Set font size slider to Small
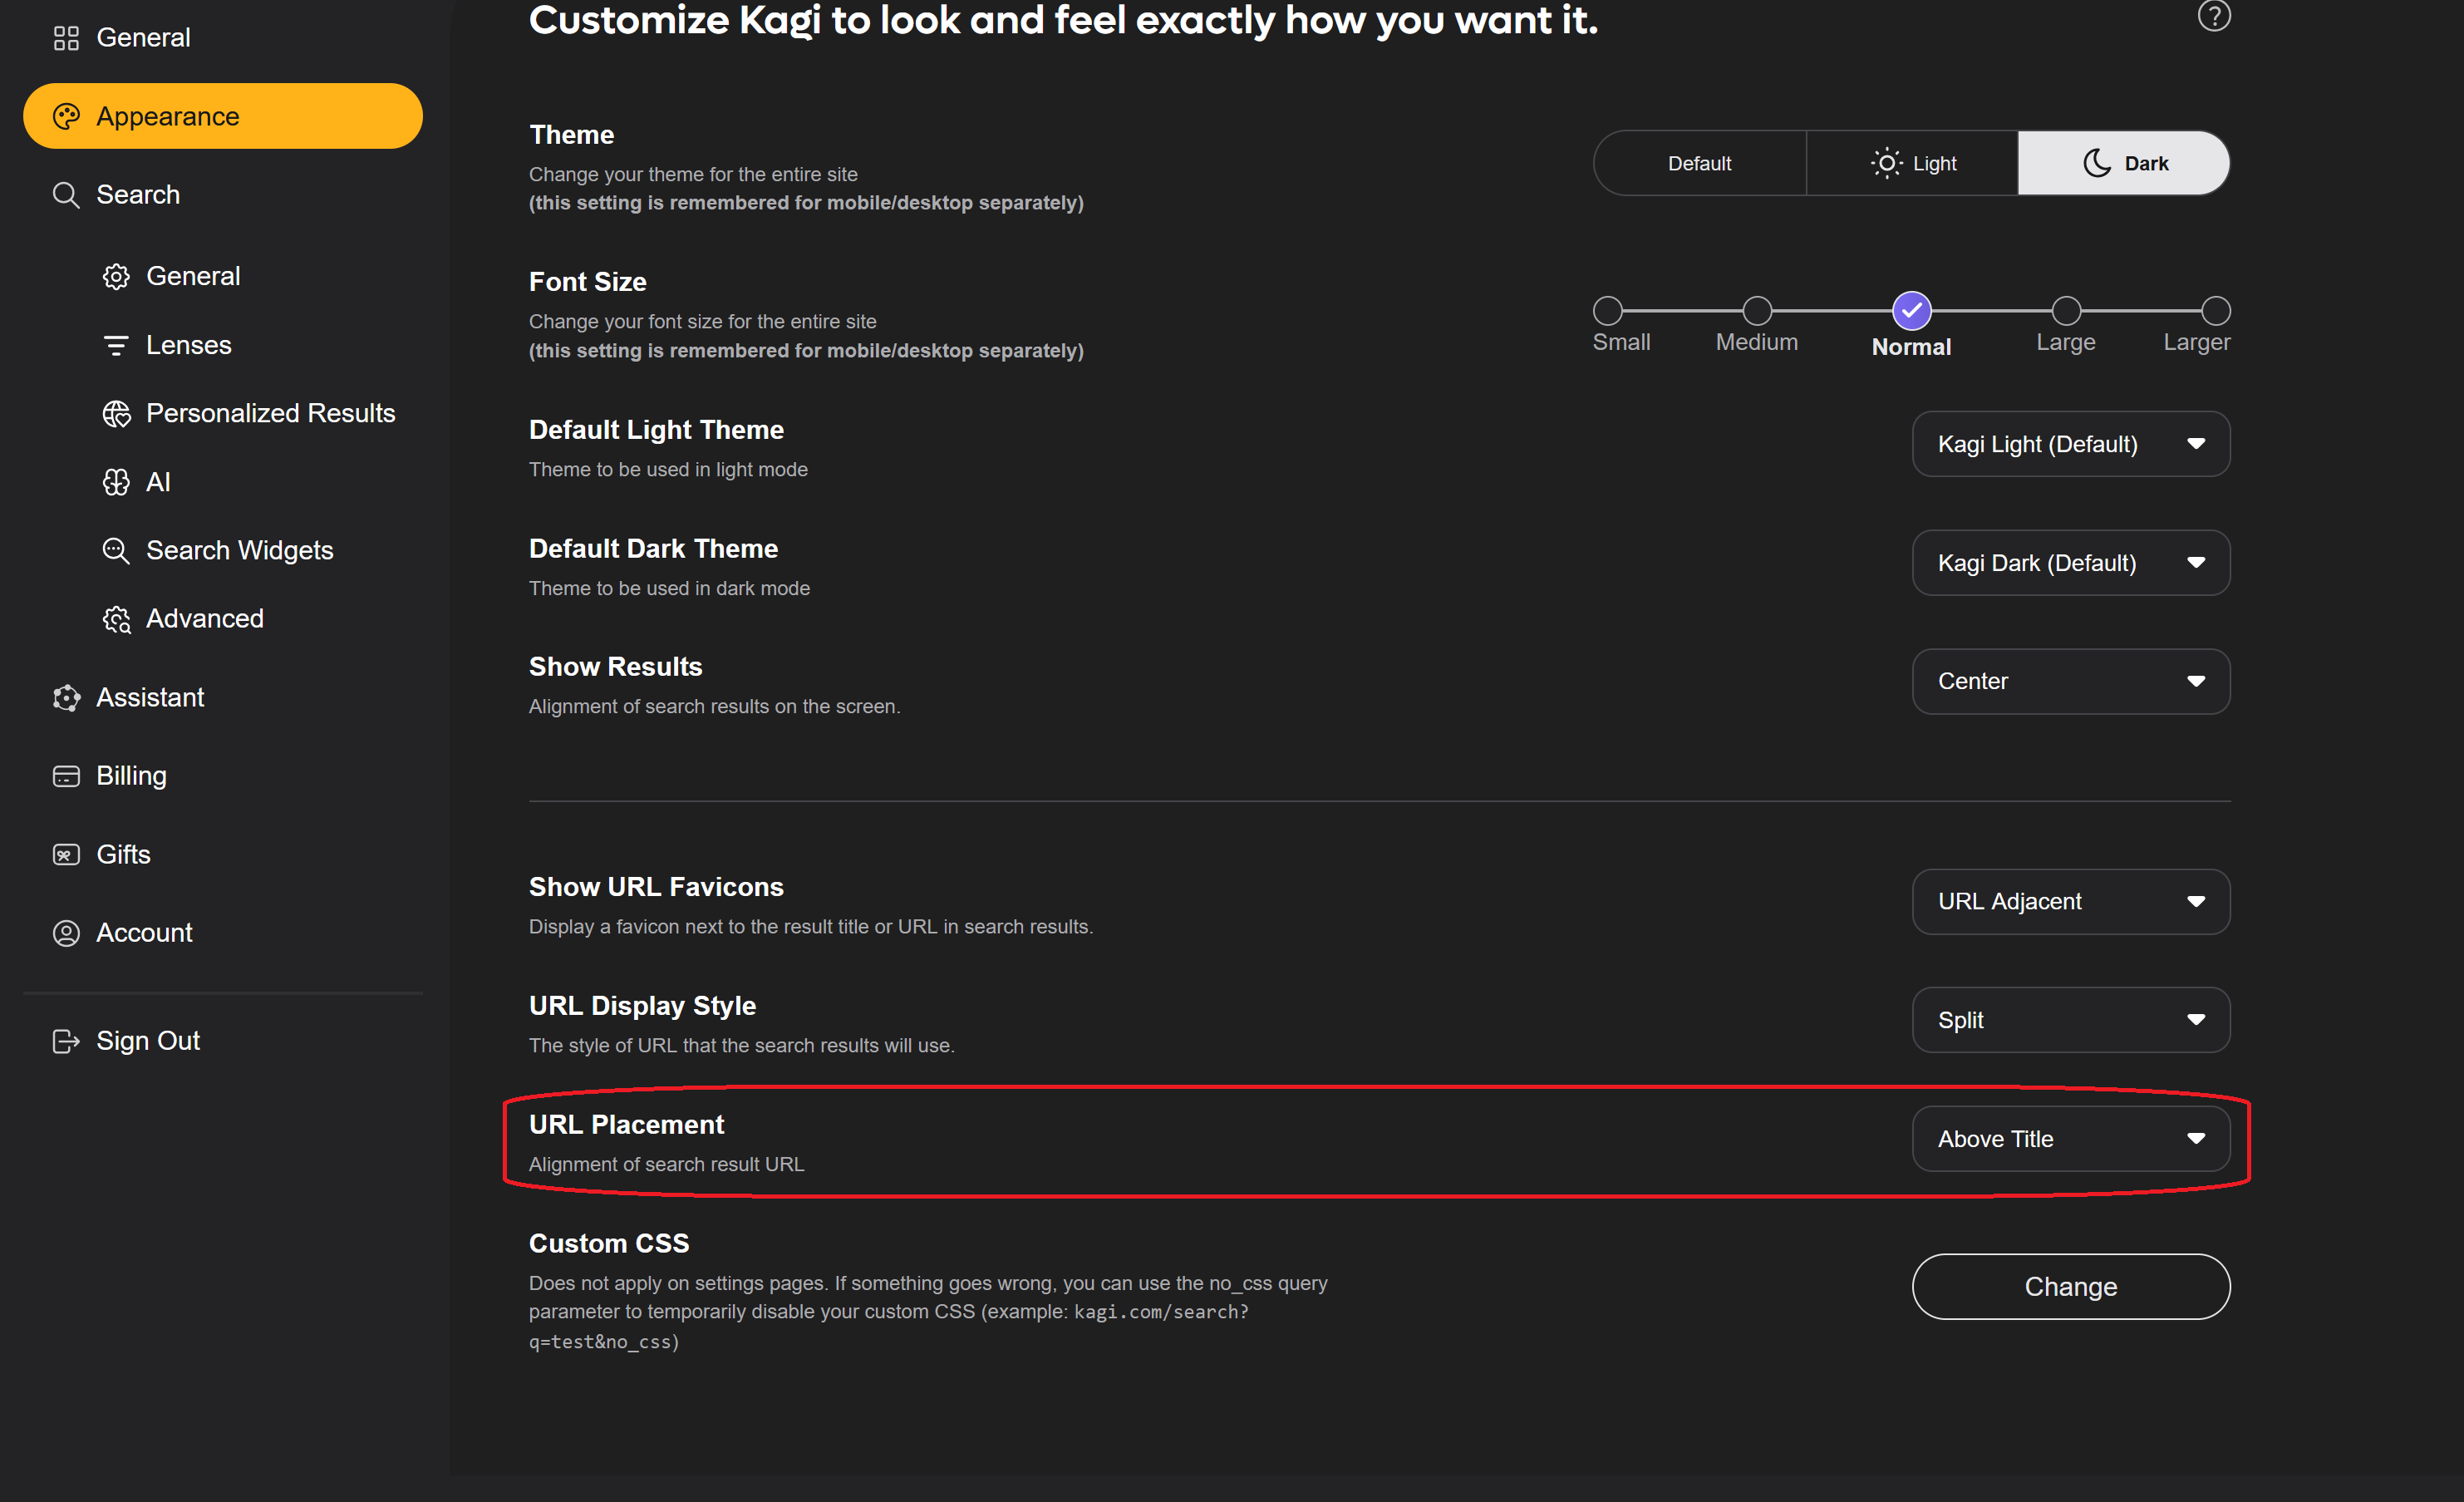 click(x=1607, y=311)
